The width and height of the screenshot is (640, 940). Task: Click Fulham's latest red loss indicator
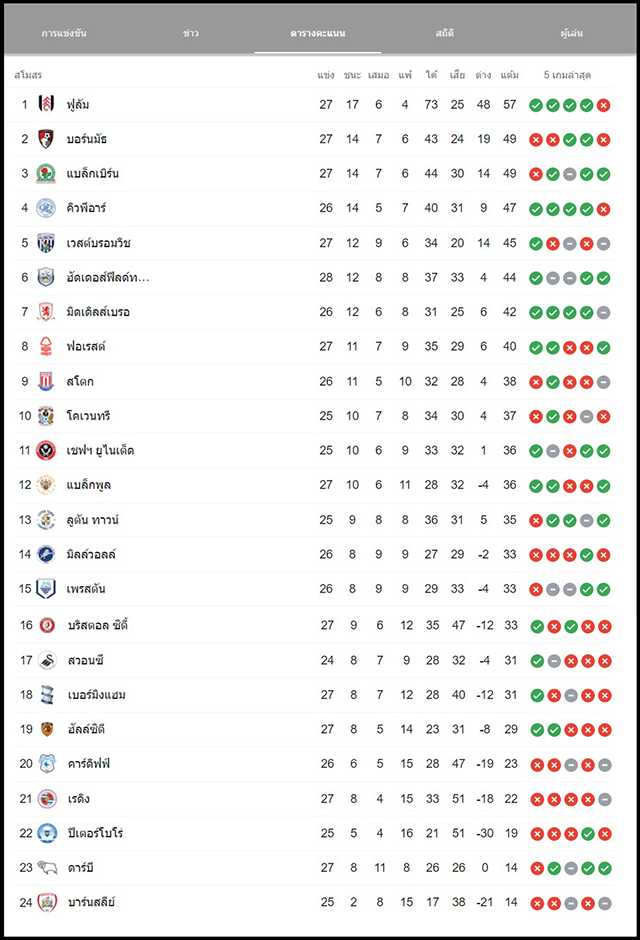pyautogui.click(x=603, y=106)
